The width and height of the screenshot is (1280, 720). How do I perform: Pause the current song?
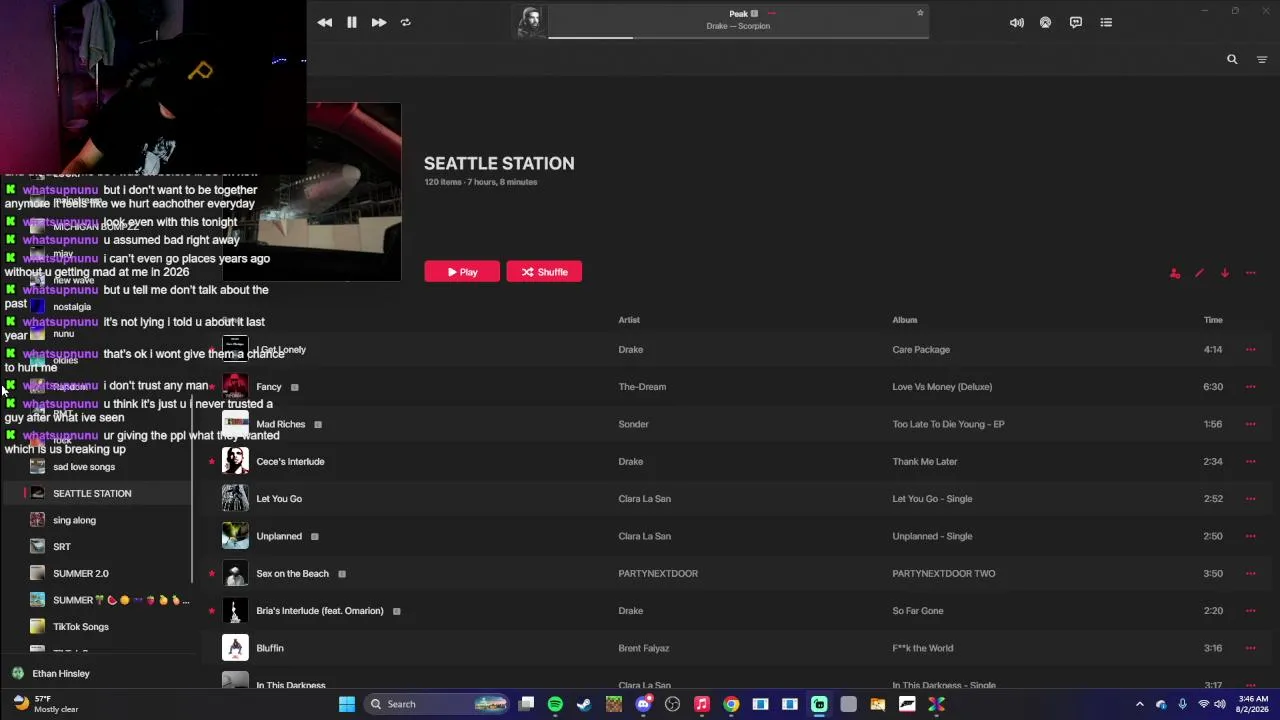352,22
